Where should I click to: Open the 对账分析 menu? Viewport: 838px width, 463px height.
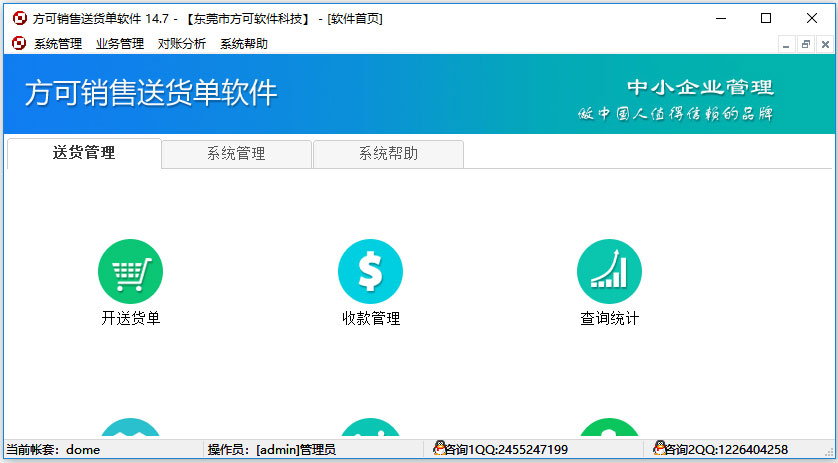(x=182, y=44)
